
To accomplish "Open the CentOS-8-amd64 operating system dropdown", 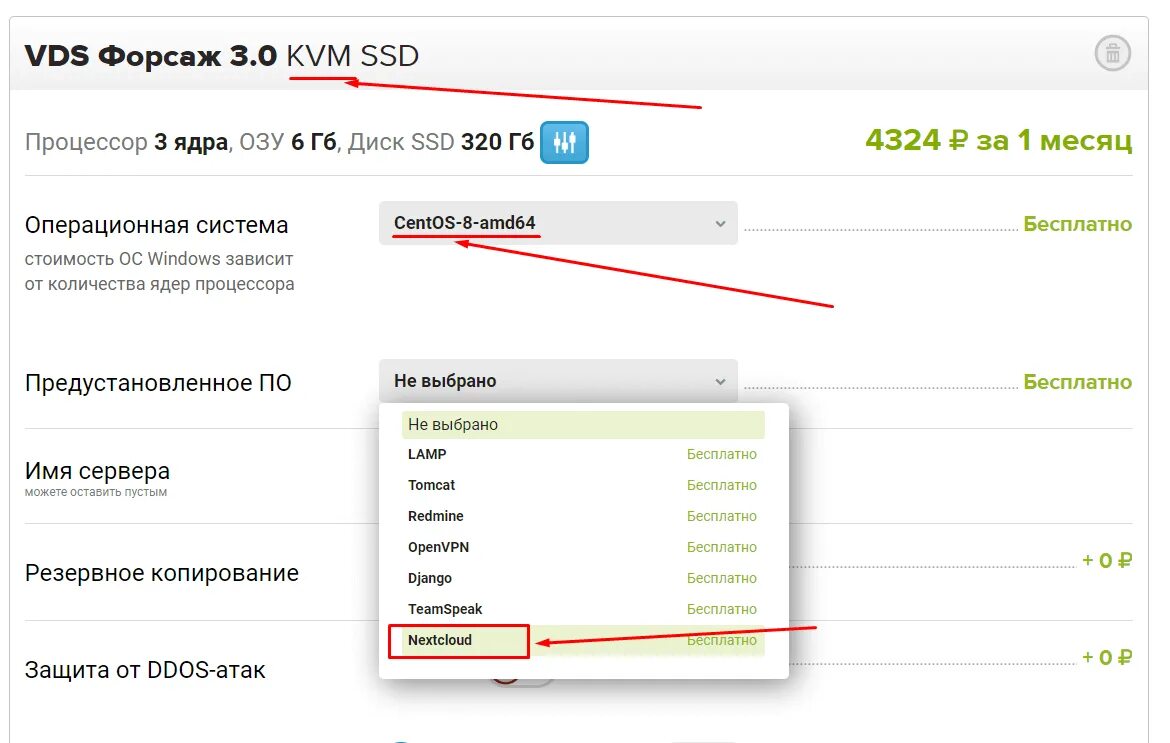I will 558,223.
